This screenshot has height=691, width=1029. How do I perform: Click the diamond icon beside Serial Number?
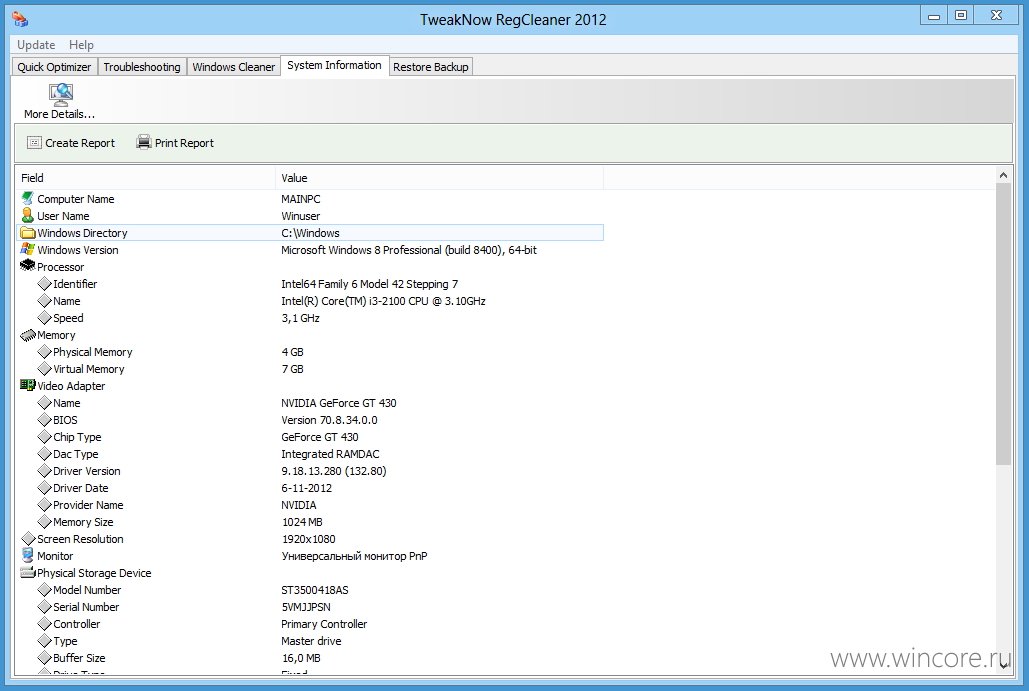pos(44,607)
